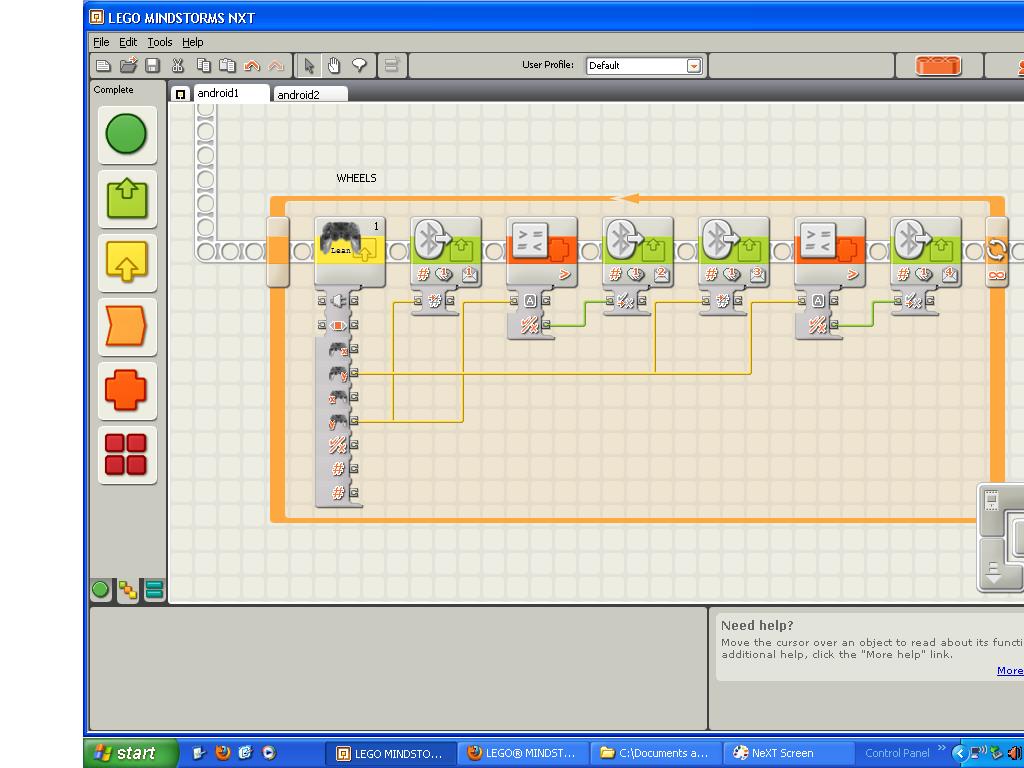Switch to the Custom palette tab
Screen dimensions: 1024x768
[154, 590]
